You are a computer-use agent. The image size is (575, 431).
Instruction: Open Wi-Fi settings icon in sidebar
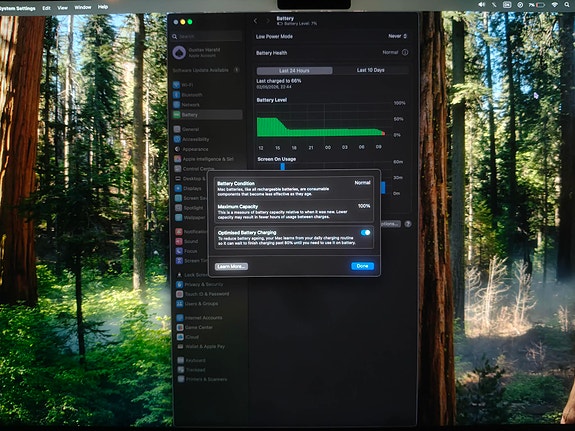[177, 85]
